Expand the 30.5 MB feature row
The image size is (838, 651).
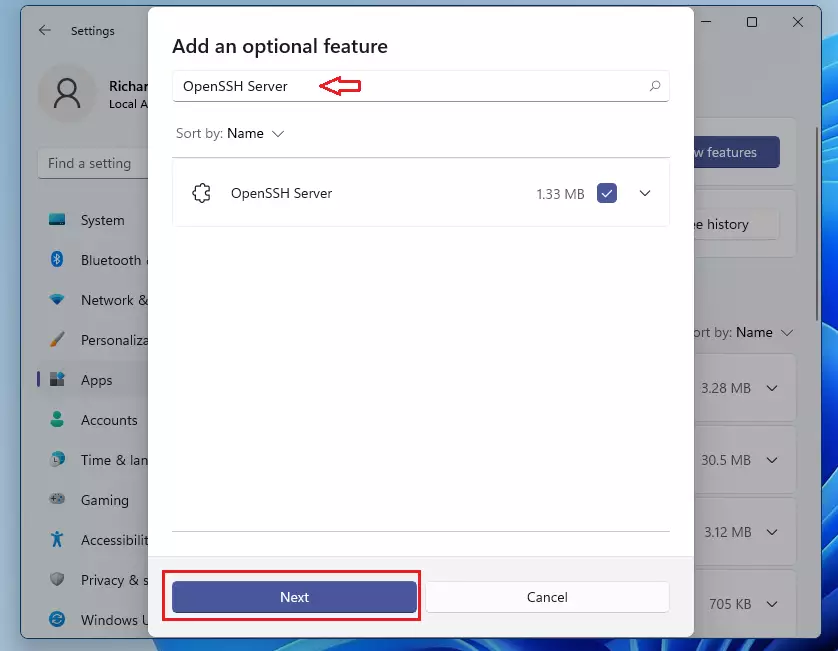(772, 460)
